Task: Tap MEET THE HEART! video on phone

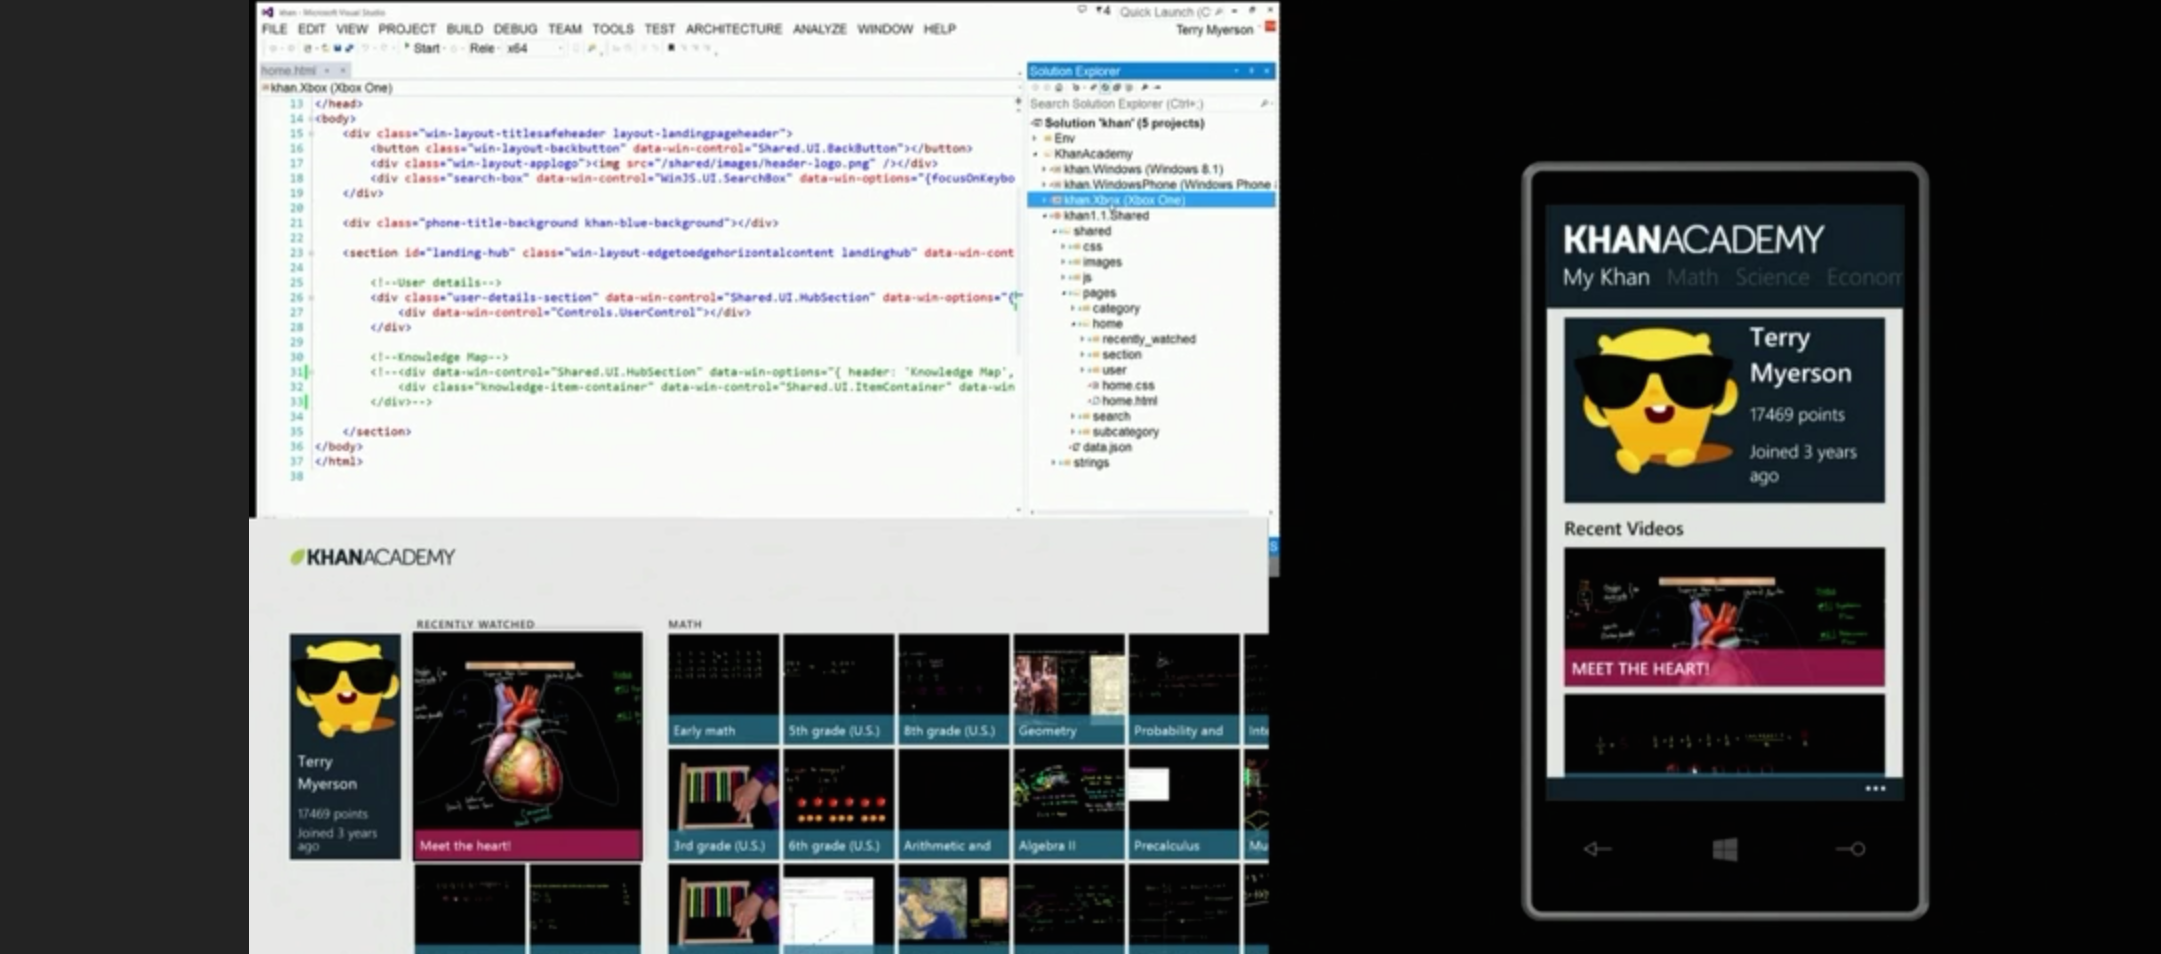Action: [x=1724, y=617]
